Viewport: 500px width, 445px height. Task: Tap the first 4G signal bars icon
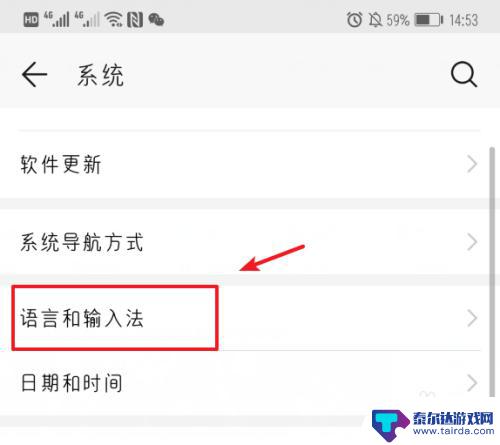[57, 19]
